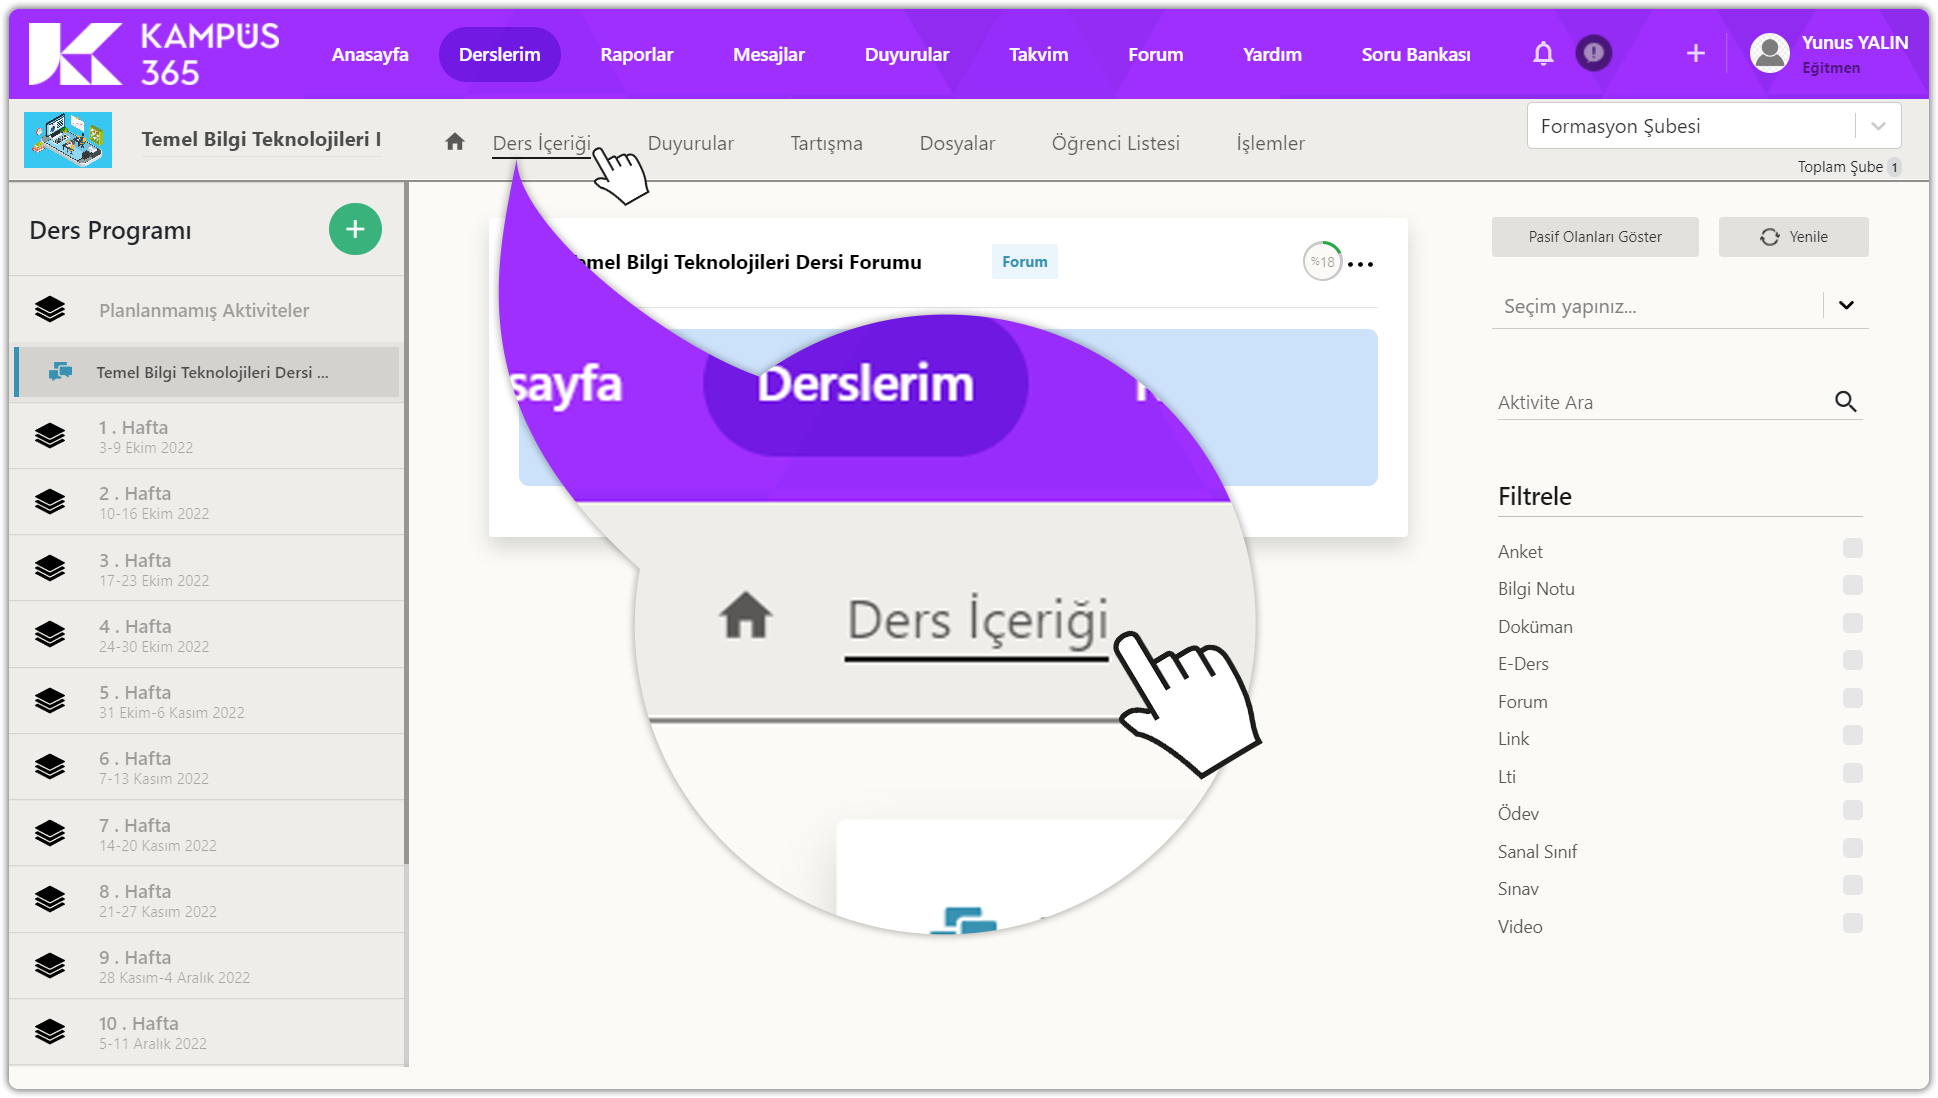
Task: Click the green add schedule button
Action: coord(355,229)
